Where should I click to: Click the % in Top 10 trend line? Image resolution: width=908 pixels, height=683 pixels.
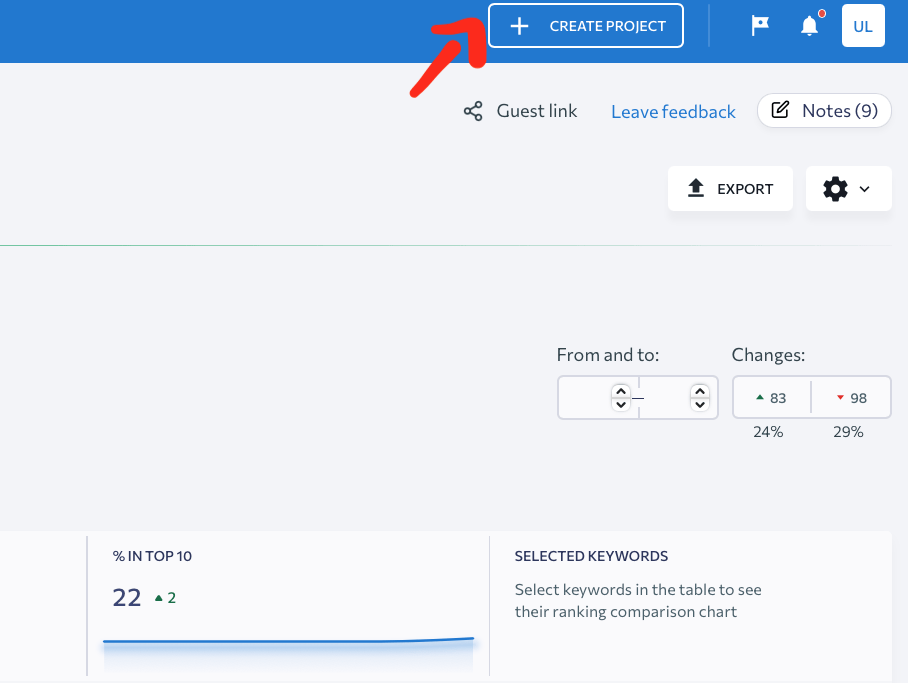tap(288, 640)
